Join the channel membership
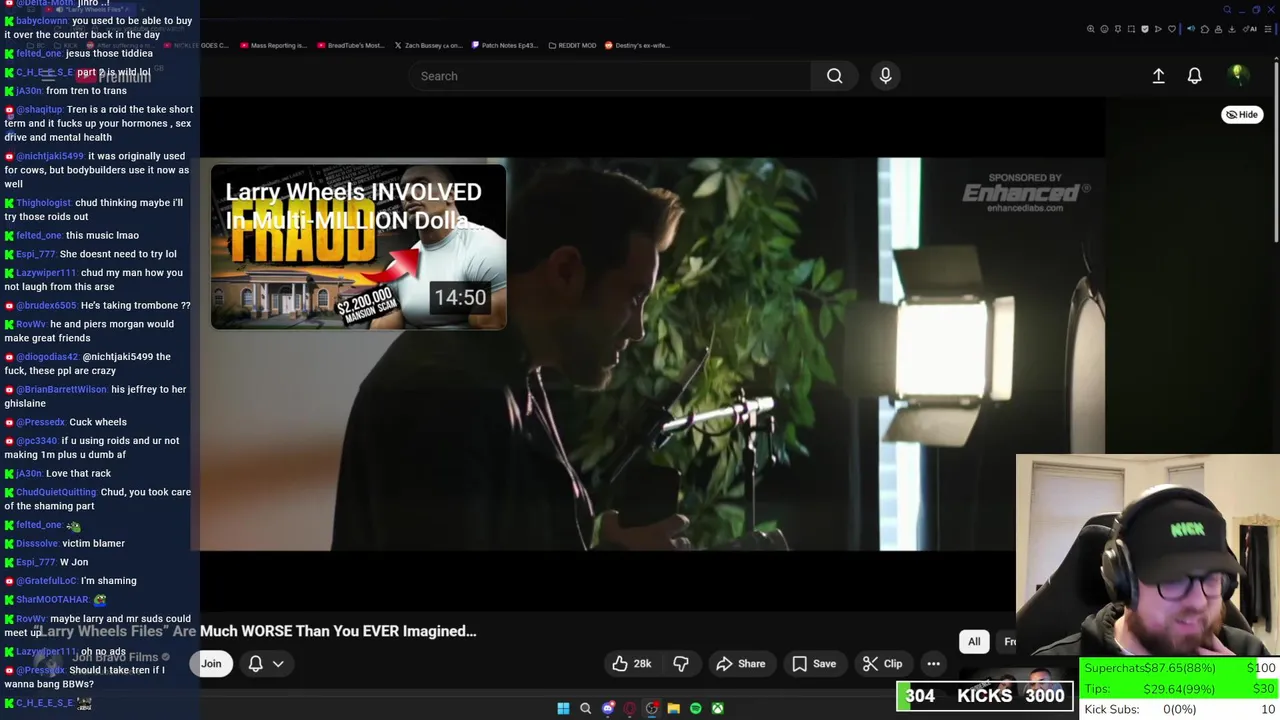The height and width of the screenshot is (720, 1280). (x=210, y=664)
